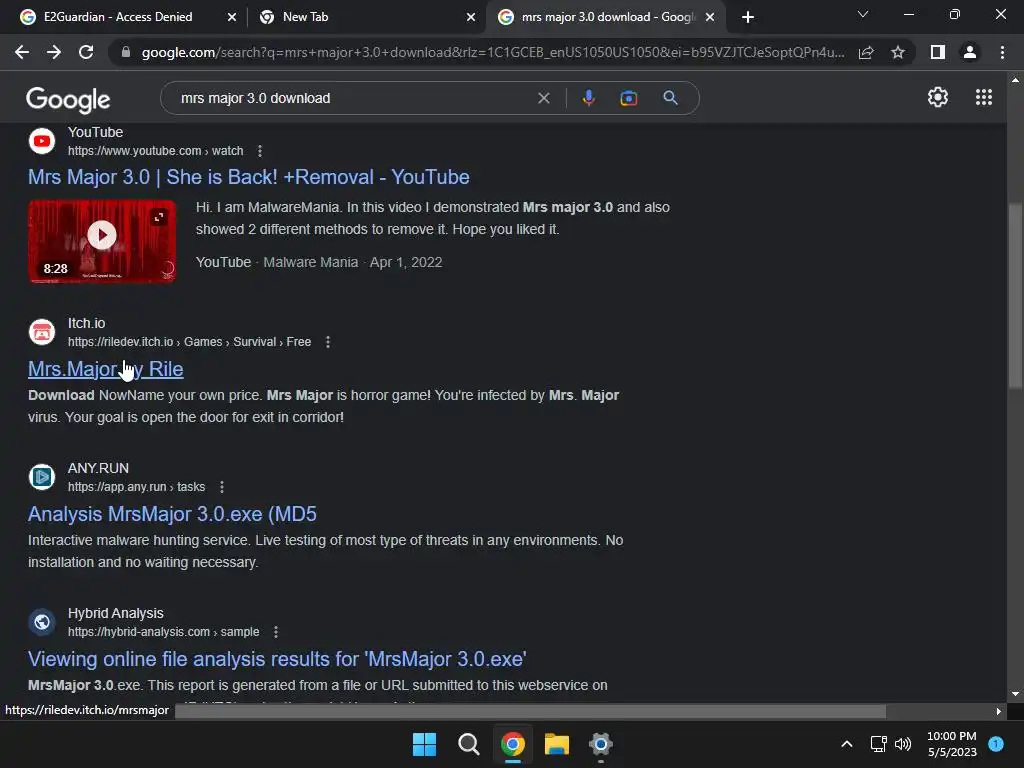Expand the video preview thumbnail
Viewport: 1024px width, 768px height.
click(159, 217)
